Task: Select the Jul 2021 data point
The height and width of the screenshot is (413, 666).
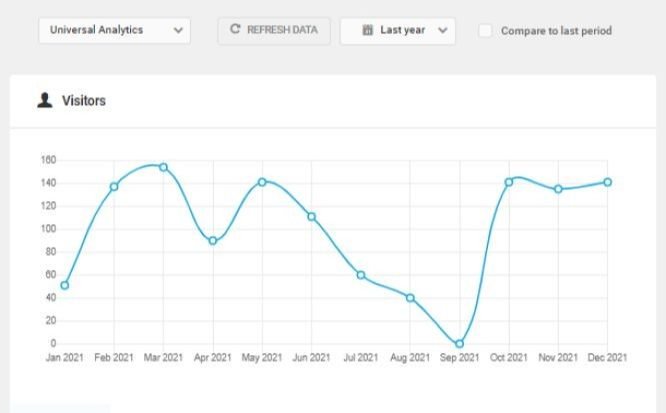Action: click(361, 275)
